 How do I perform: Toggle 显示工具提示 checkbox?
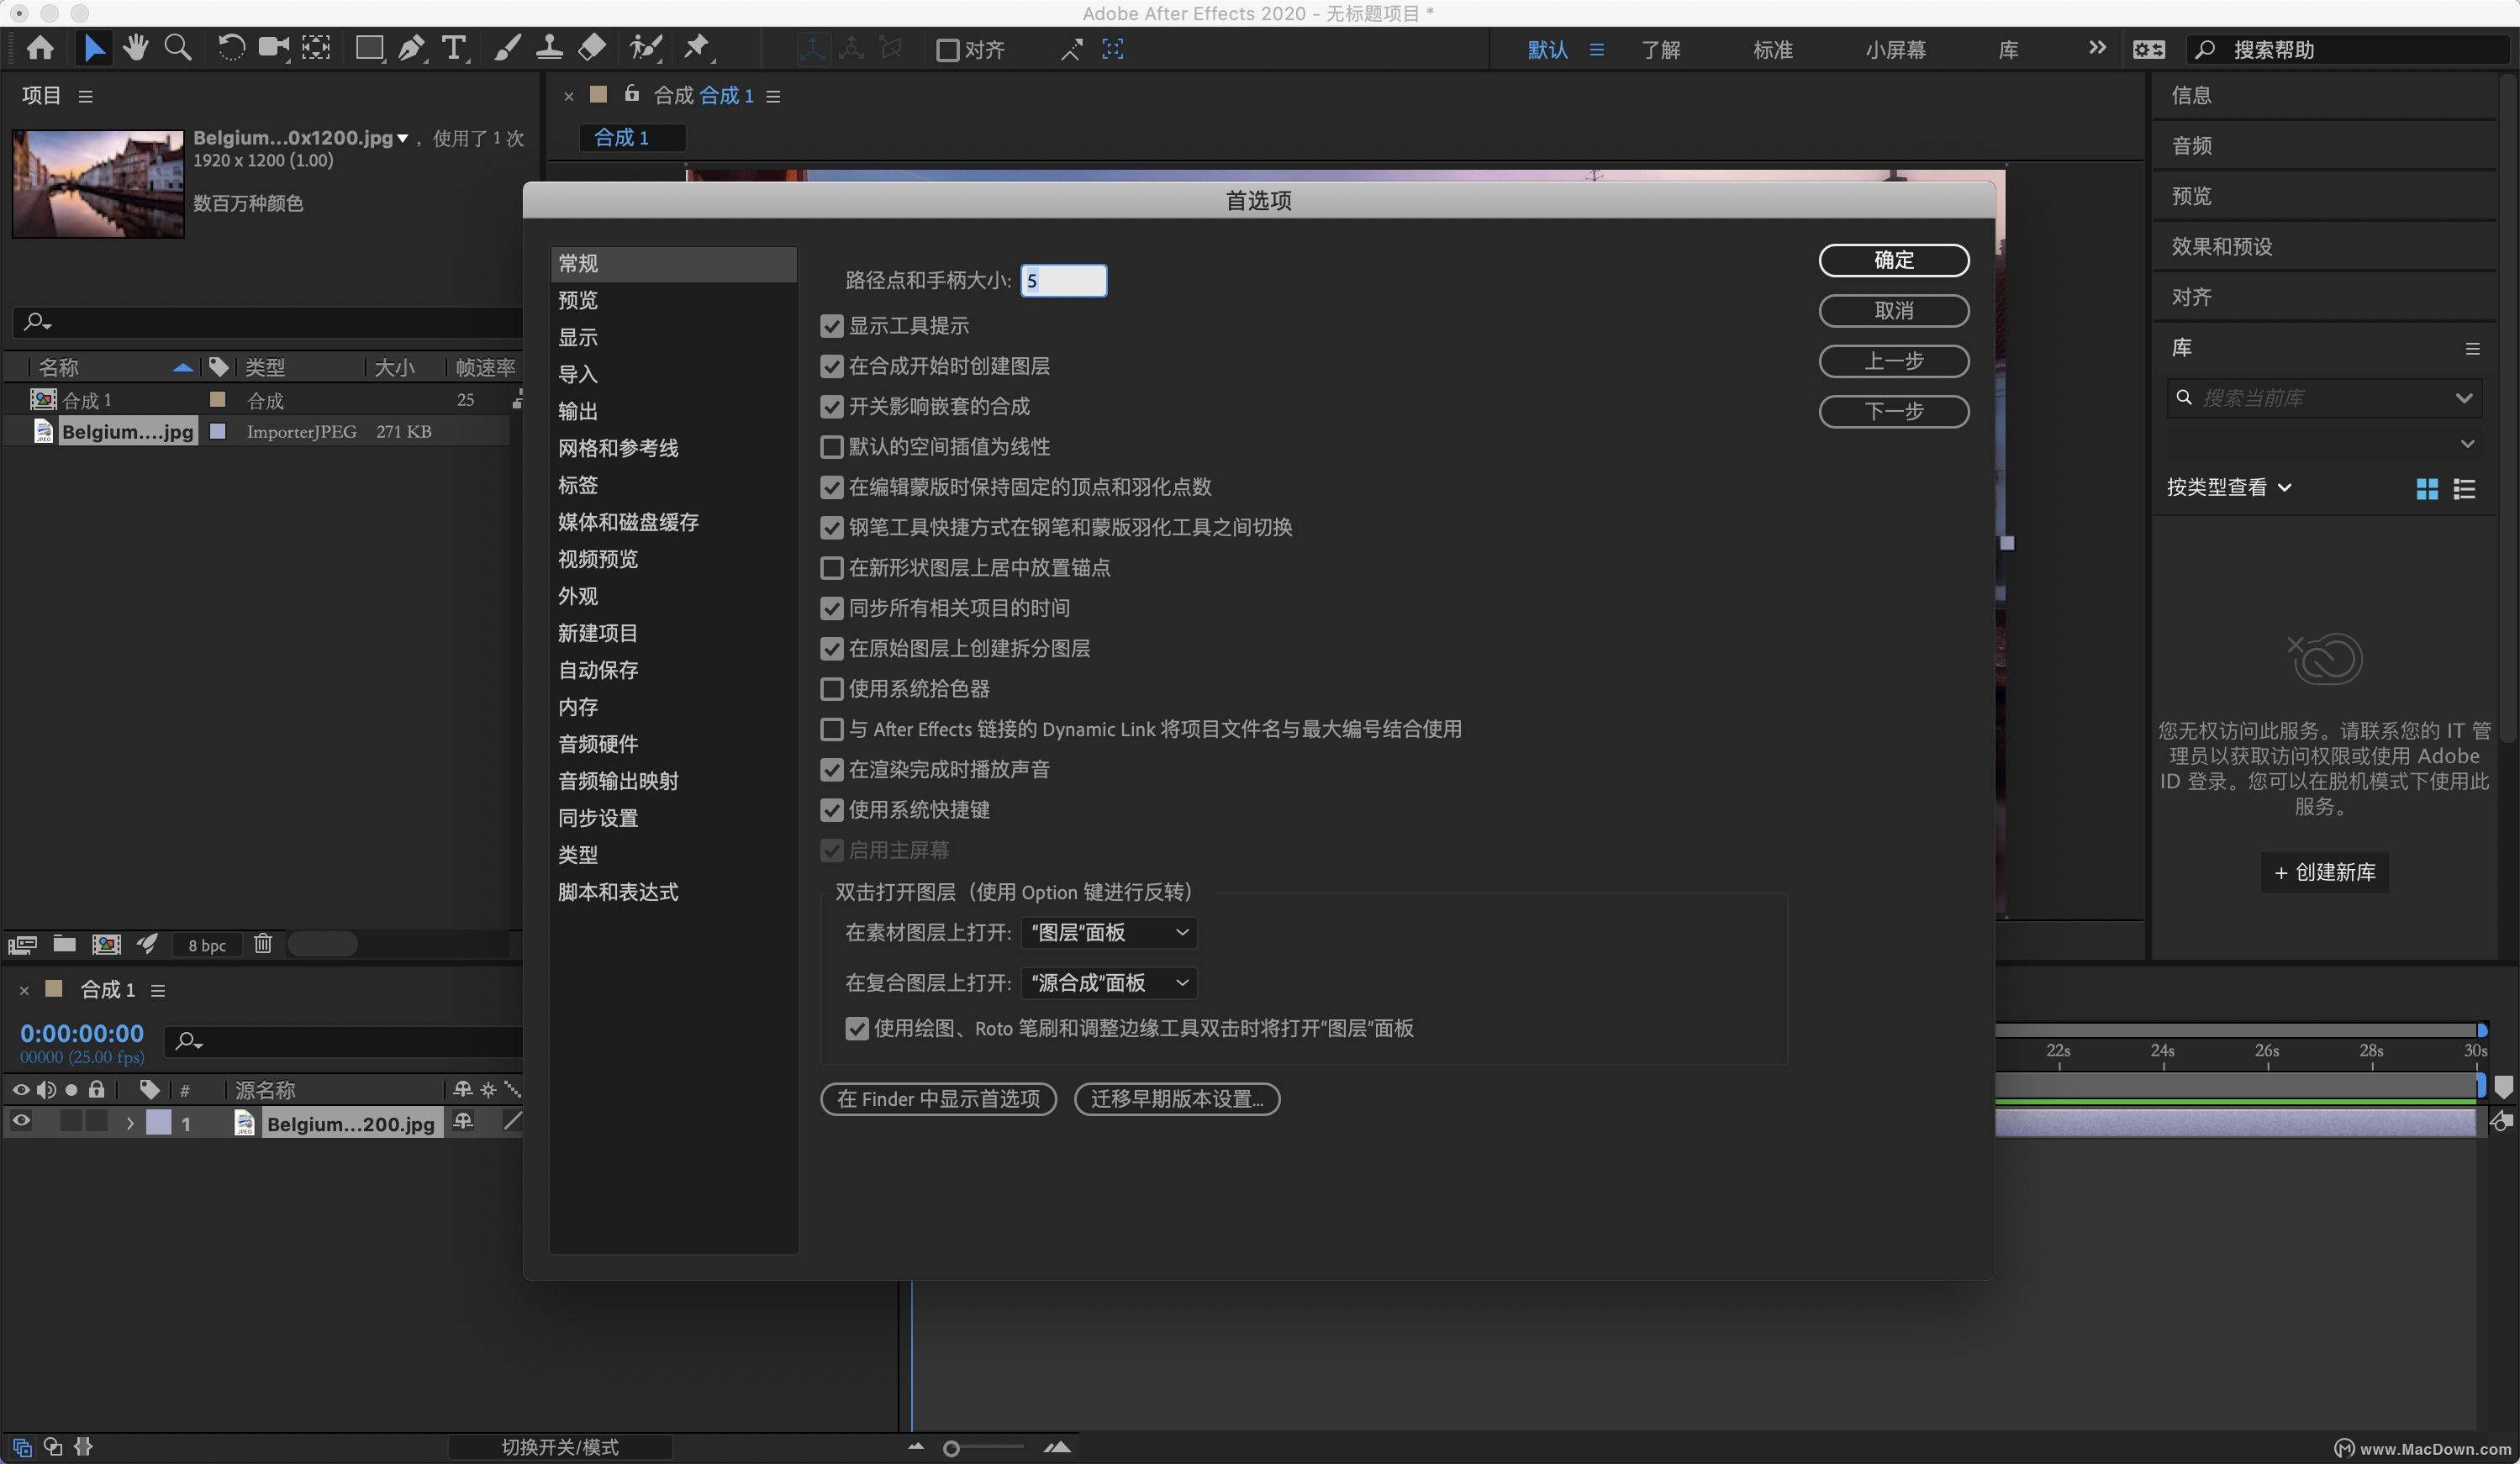pos(831,326)
